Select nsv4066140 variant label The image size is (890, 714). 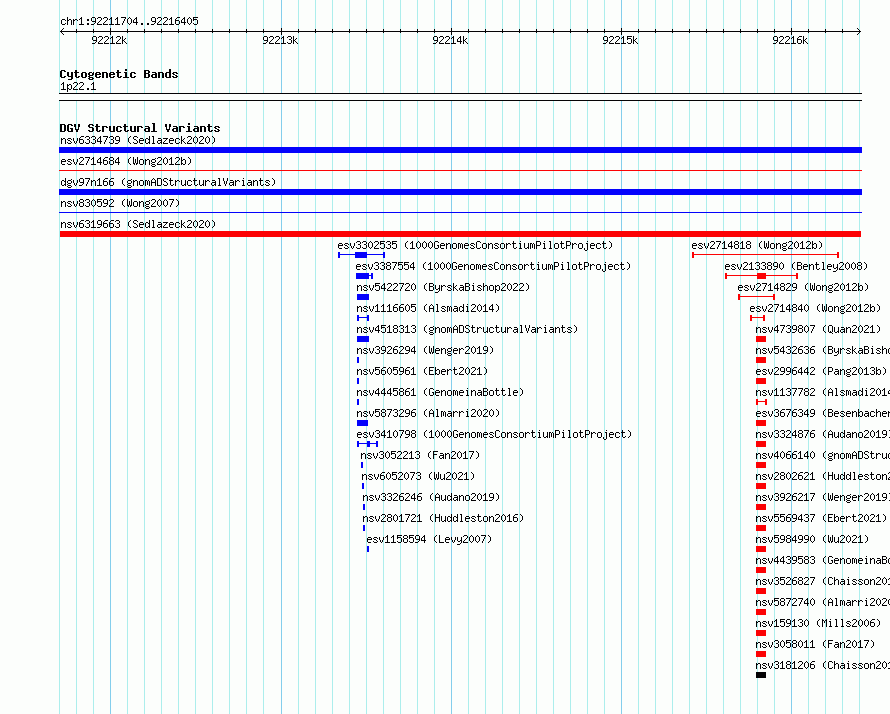[822, 455]
